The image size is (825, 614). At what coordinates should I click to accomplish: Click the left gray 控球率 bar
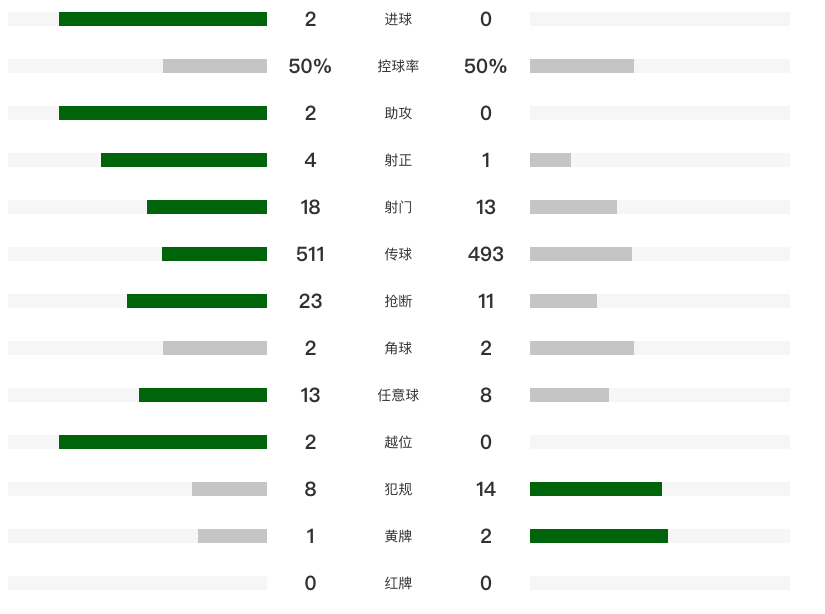pos(215,66)
